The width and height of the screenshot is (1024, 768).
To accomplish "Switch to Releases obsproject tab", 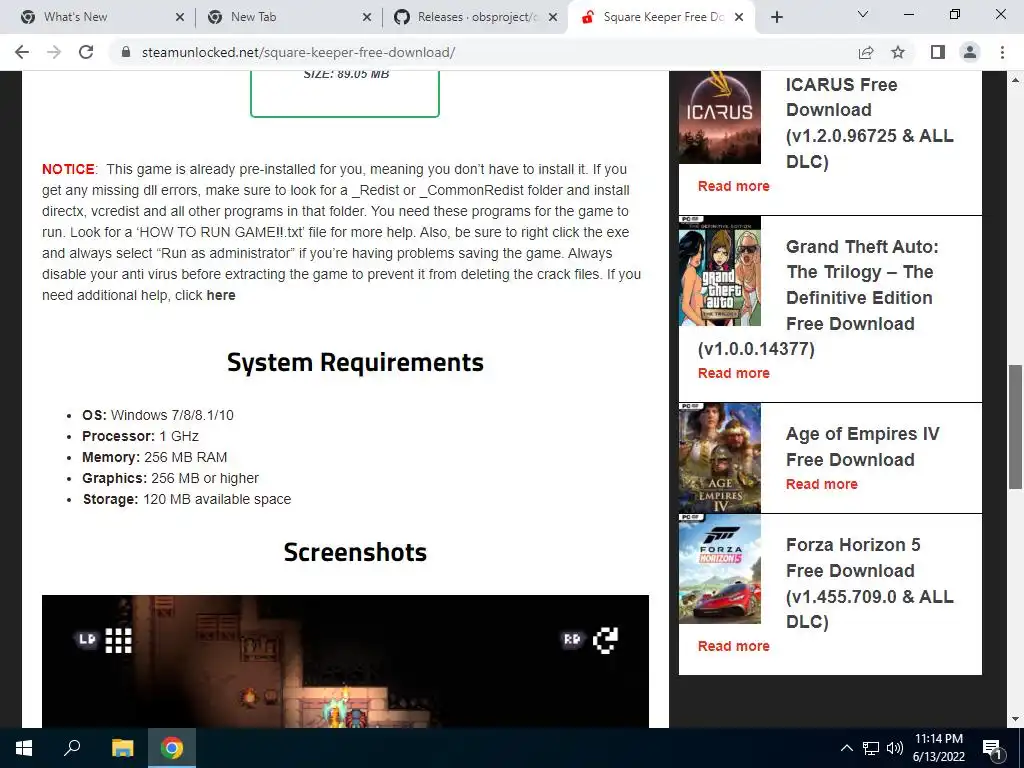I will click(x=475, y=17).
